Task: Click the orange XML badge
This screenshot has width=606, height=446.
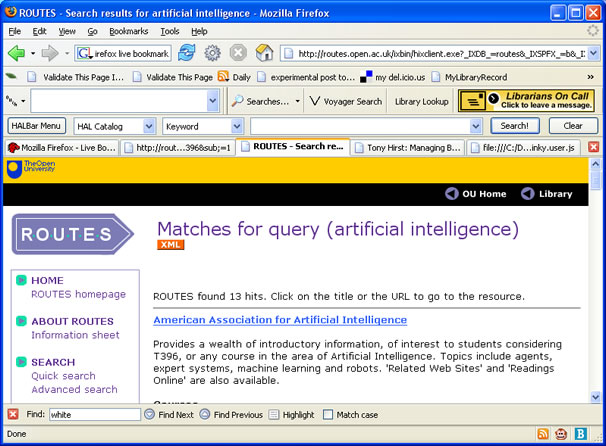Action: tap(170, 245)
